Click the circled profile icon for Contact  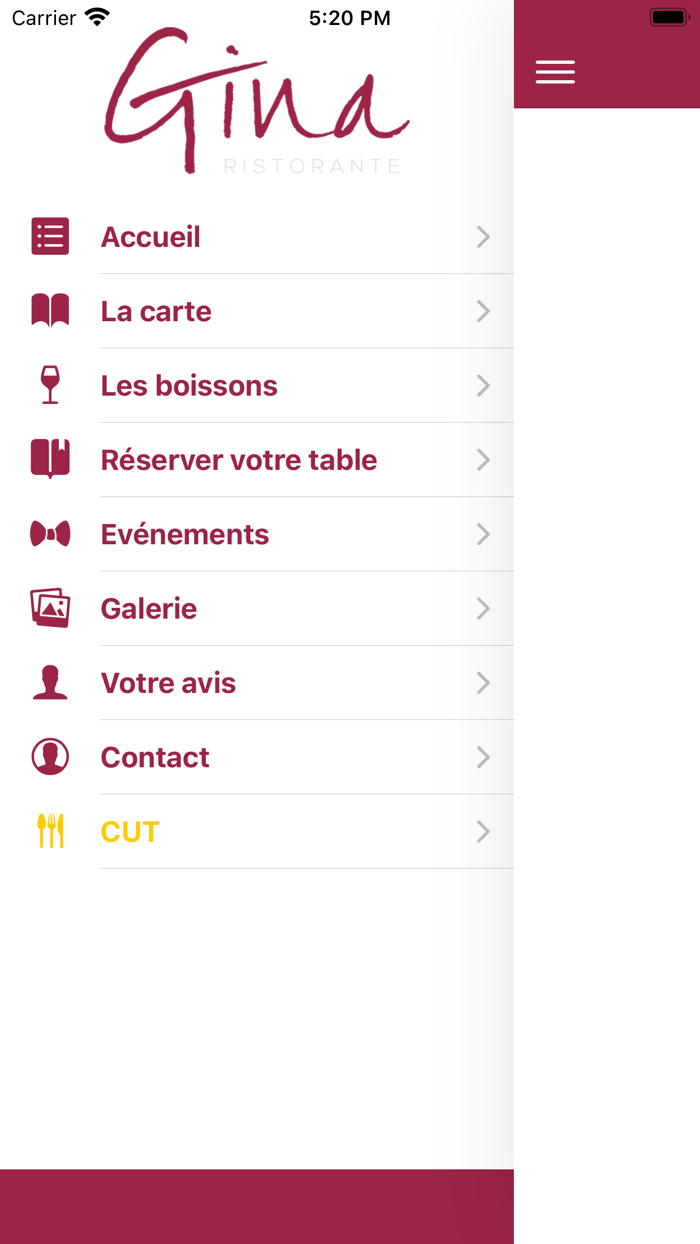(x=50, y=757)
